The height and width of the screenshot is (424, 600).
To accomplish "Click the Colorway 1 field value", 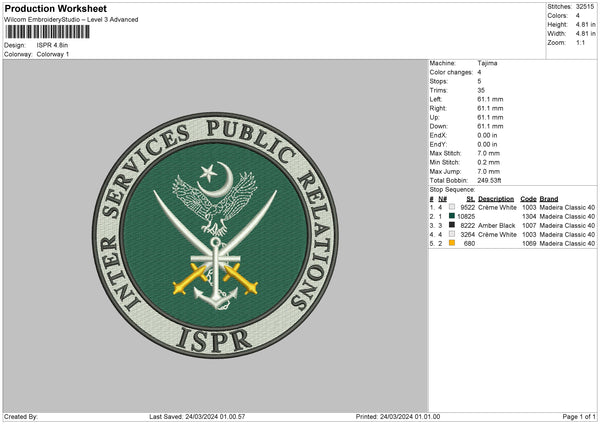I will point(51,54).
